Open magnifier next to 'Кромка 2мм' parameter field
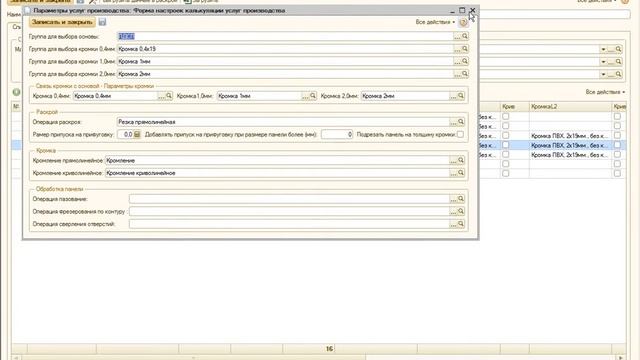The height and width of the screenshot is (360, 640). (461, 96)
